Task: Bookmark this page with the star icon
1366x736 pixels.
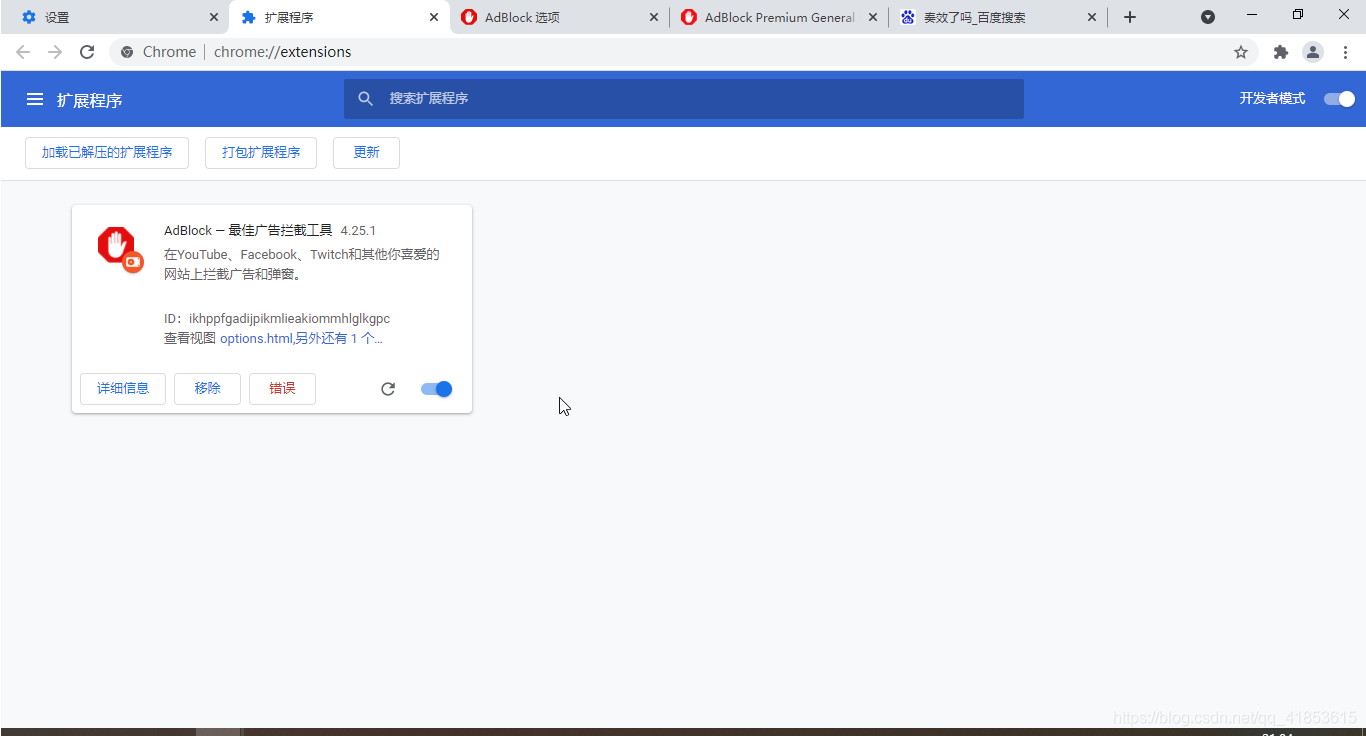Action: (1241, 52)
